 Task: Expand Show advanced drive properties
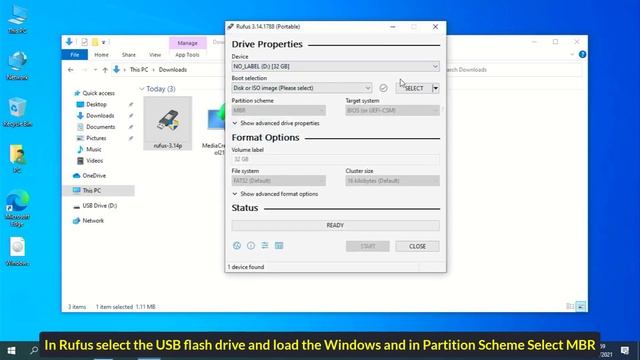tap(276, 123)
